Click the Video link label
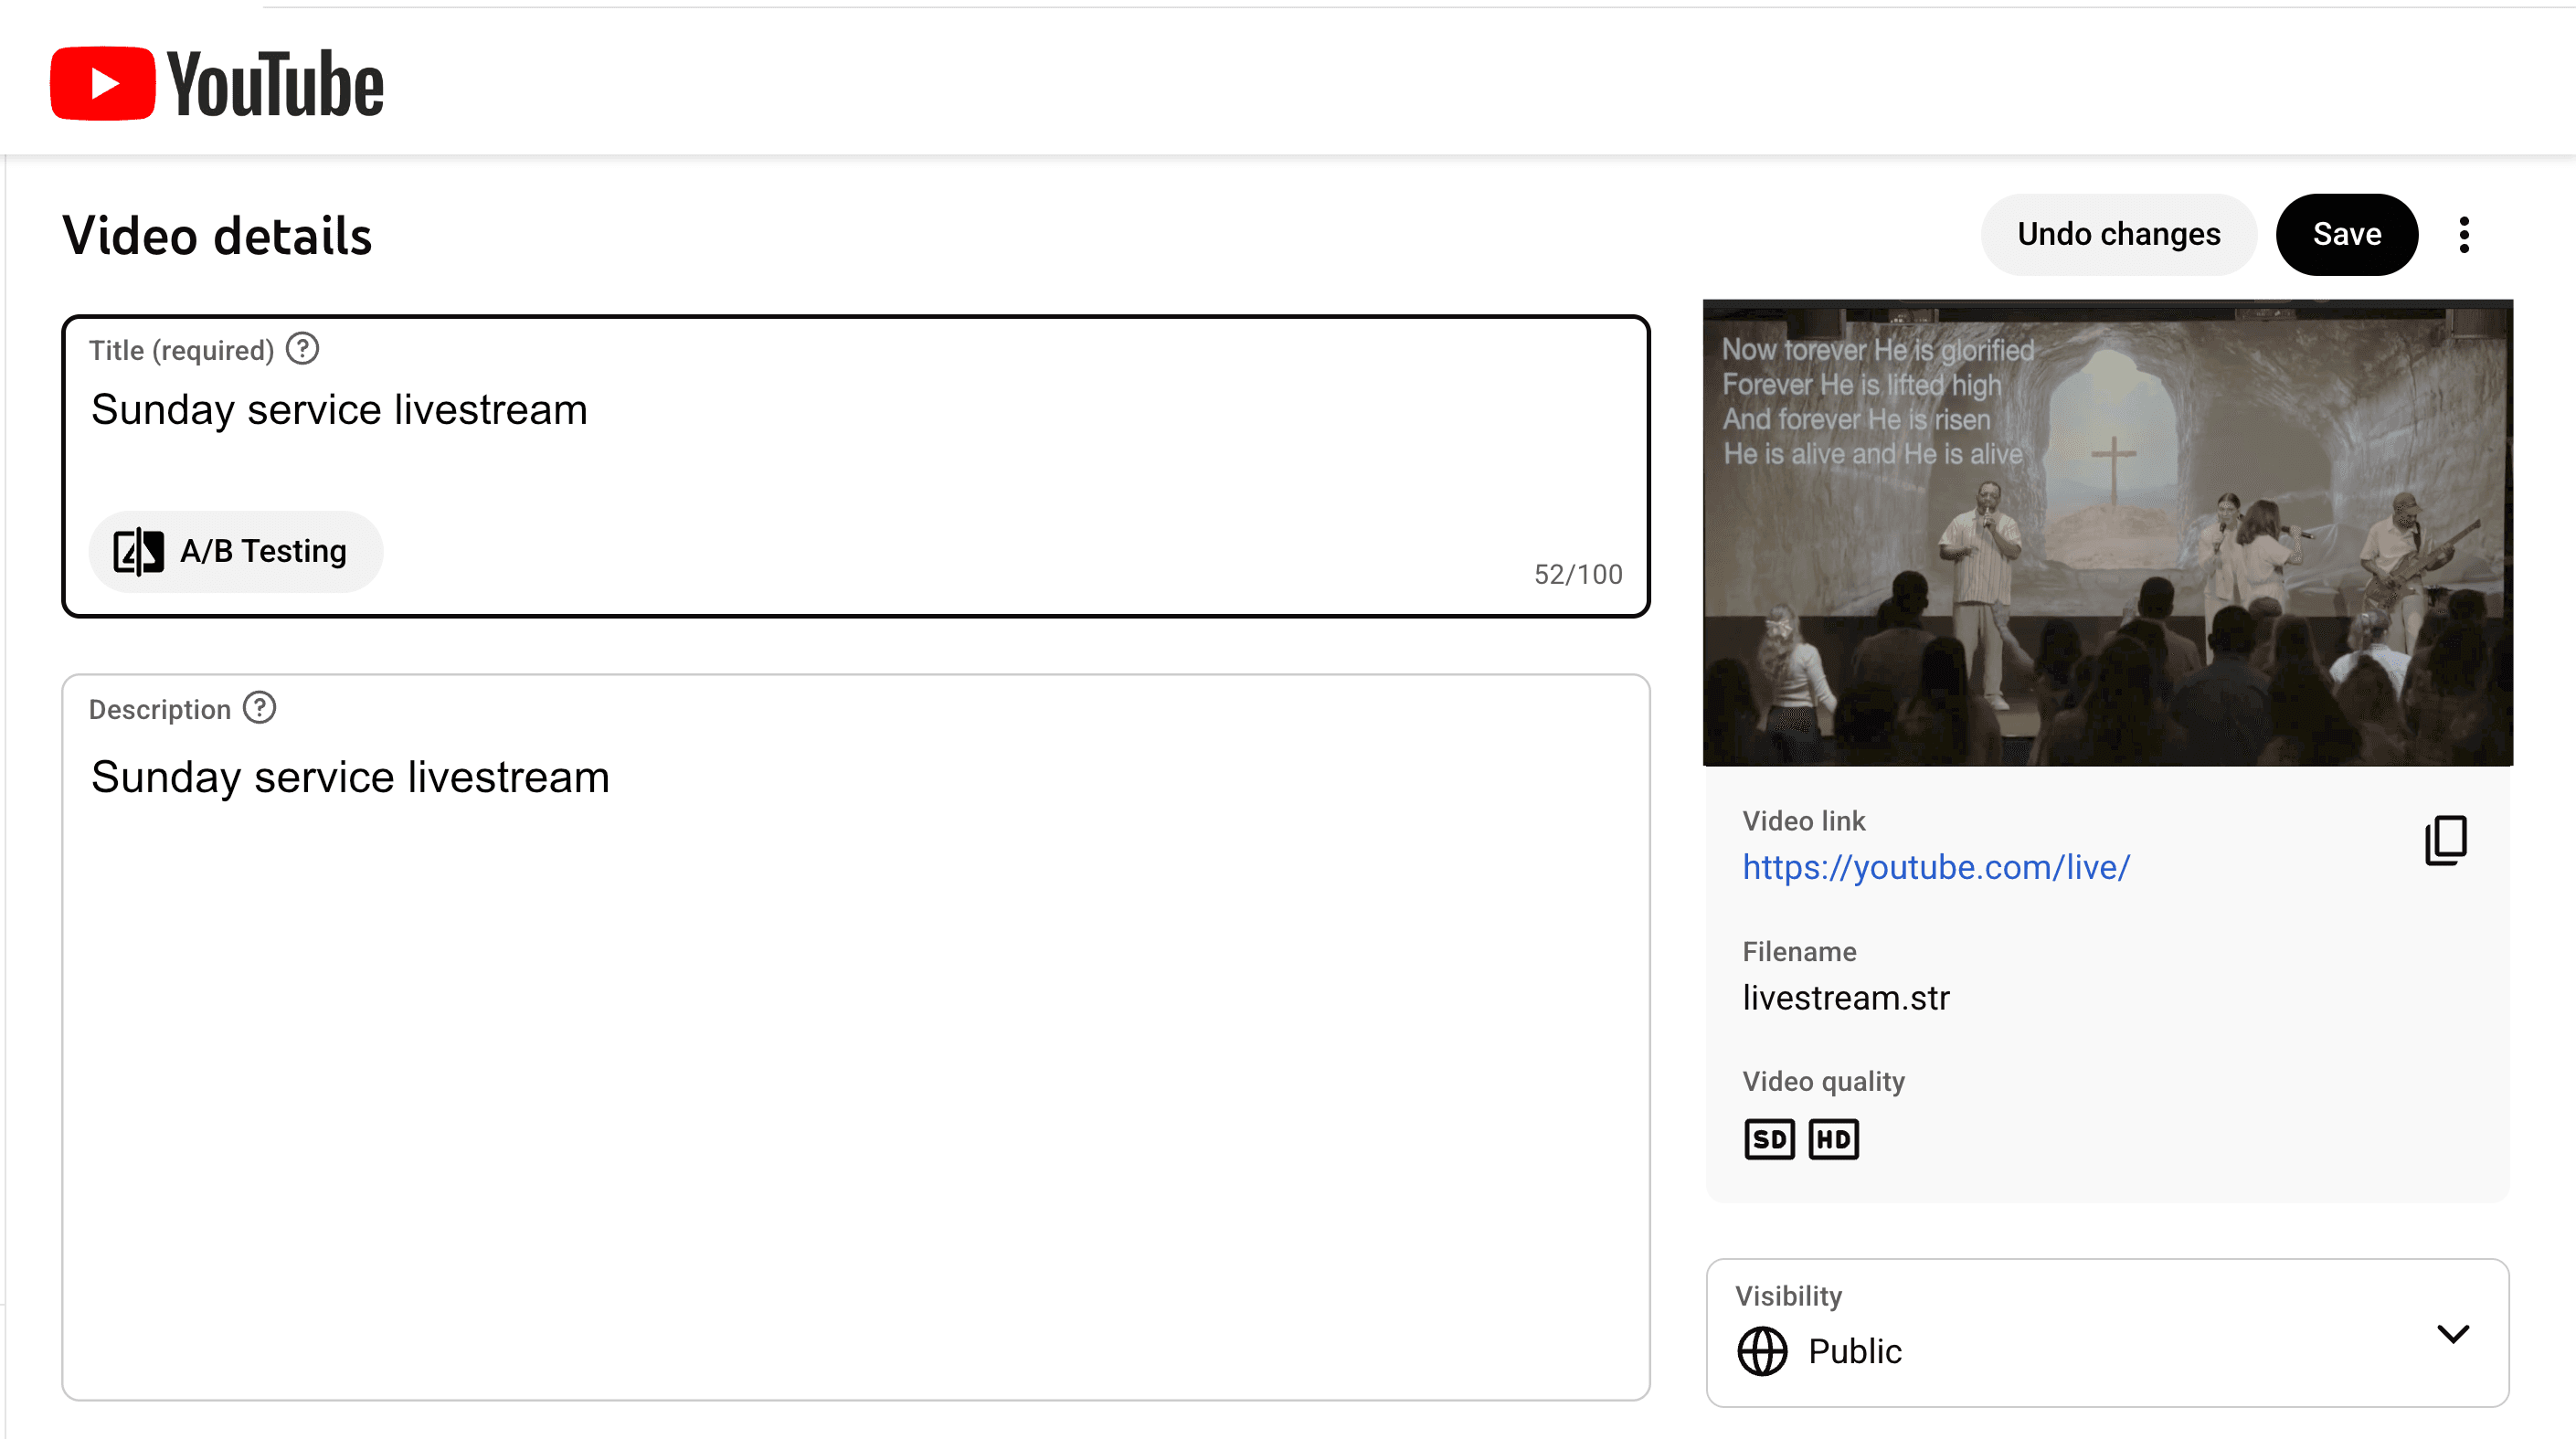Image resolution: width=2576 pixels, height=1439 pixels. click(x=1803, y=821)
